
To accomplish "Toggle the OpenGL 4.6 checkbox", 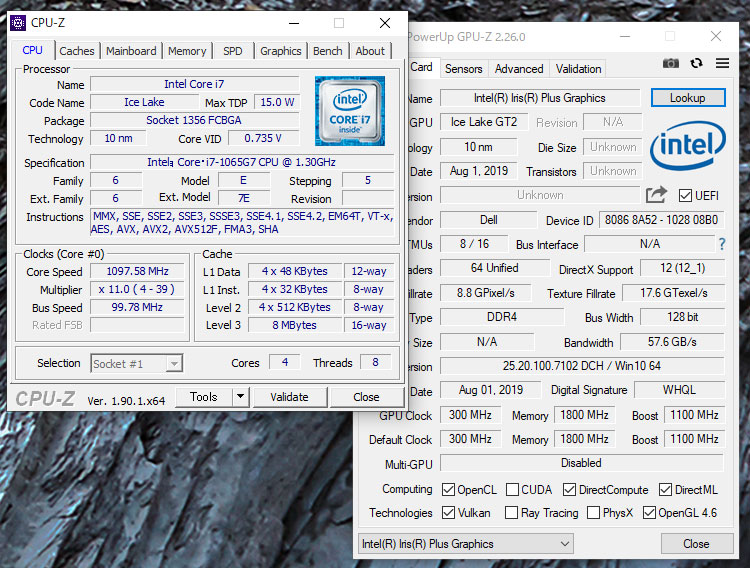I will tap(649, 512).
